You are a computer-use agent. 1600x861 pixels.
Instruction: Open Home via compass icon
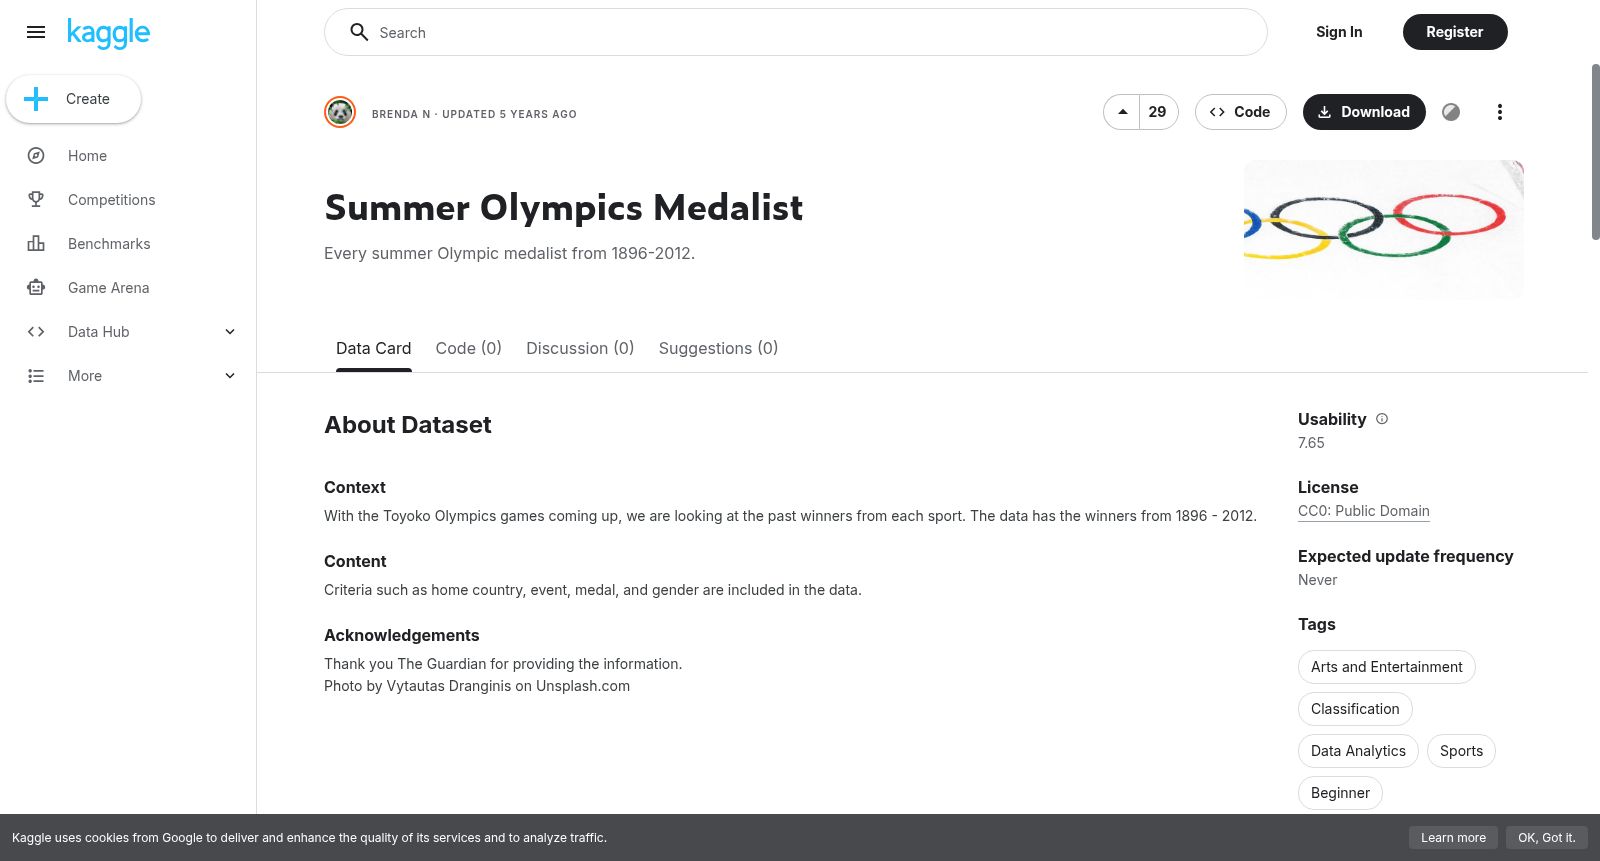tap(36, 156)
